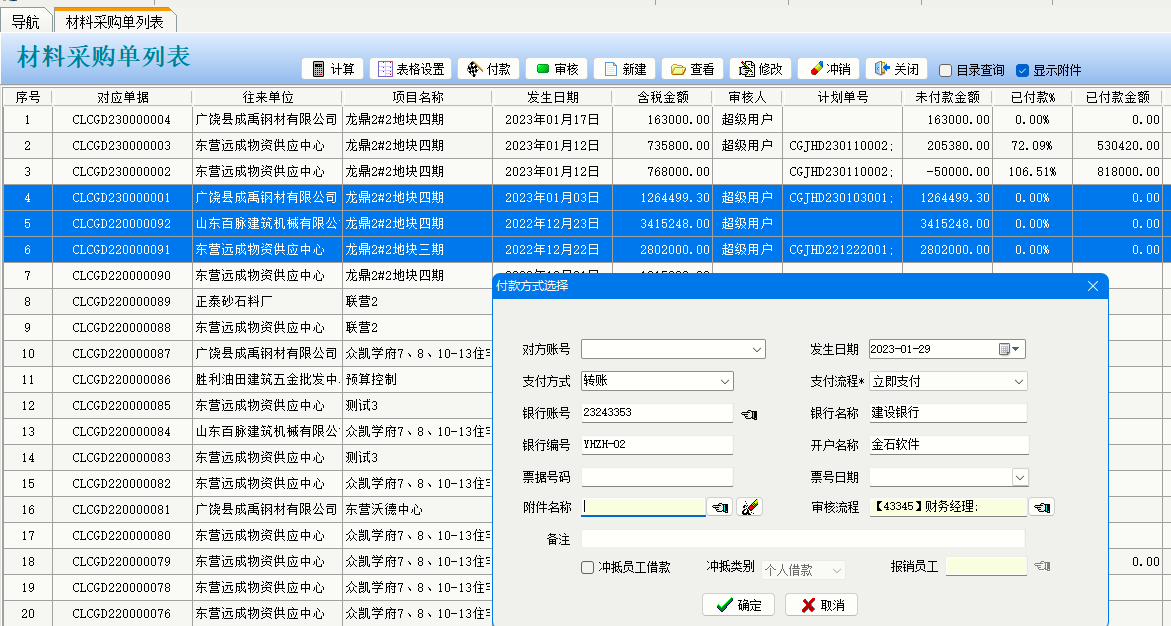Viewport: 1171px width, 626px height.
Task: Click the 新建 new document button
Action: click(624, 69)
